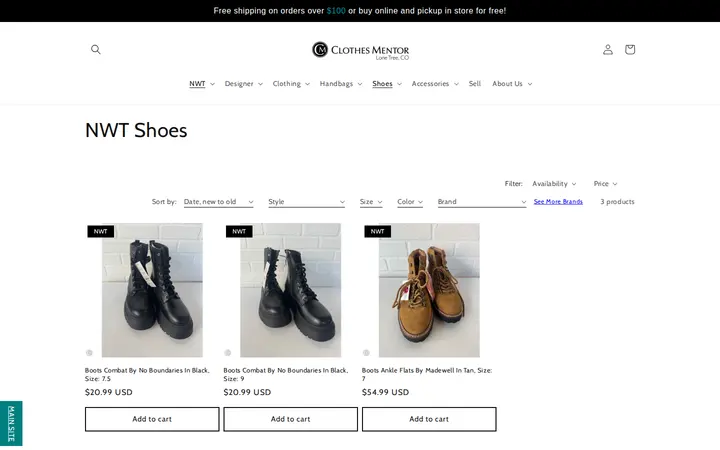Click the $100 free shipping text
Screen dimensions: 720x450
tap(336, 11)
